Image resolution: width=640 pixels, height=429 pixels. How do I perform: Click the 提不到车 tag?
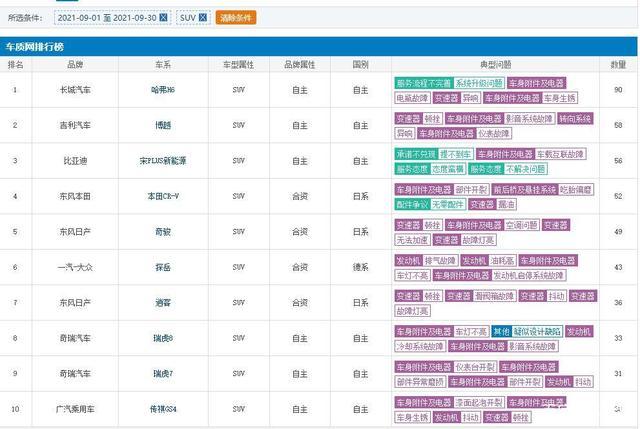[456, 154]
